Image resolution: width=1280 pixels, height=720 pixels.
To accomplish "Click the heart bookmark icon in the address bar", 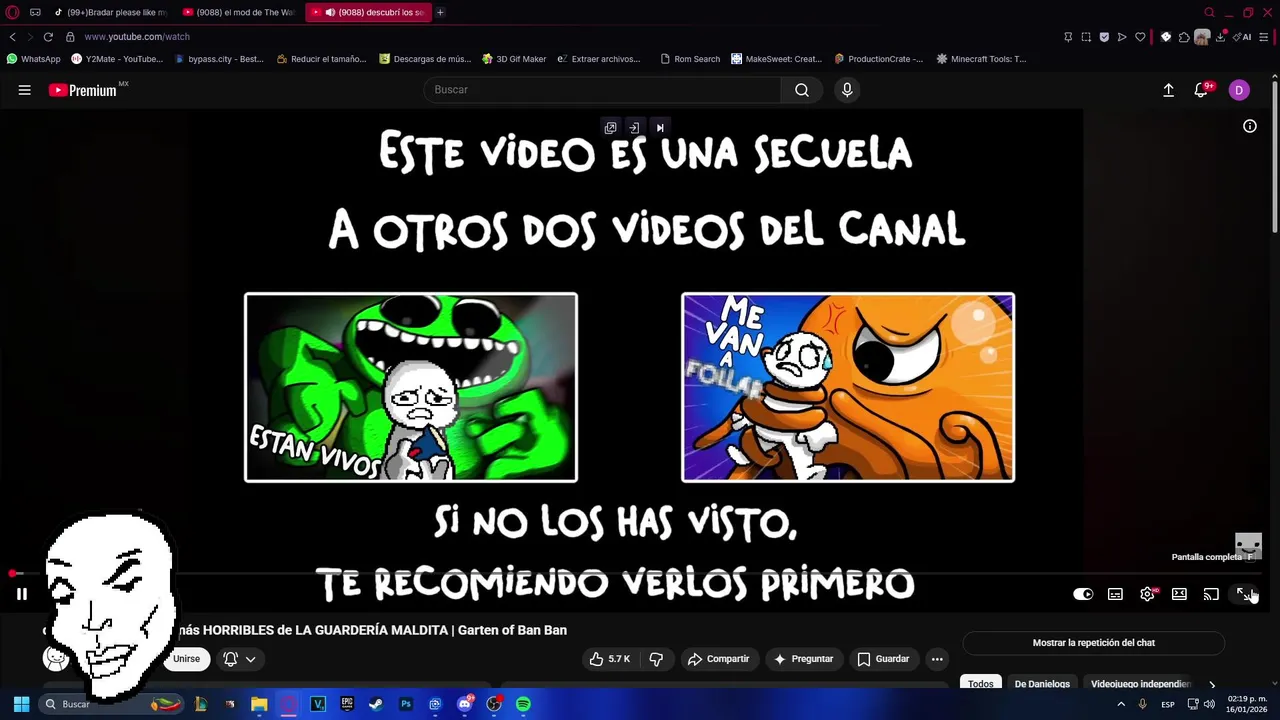I will (x=1140, y=37).
